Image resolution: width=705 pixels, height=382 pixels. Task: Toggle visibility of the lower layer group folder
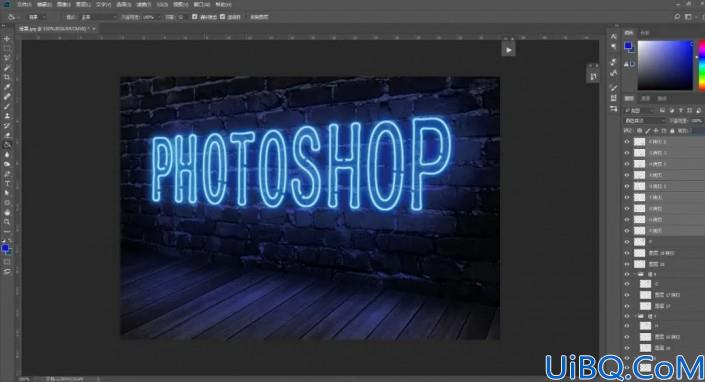pos(627,316)
